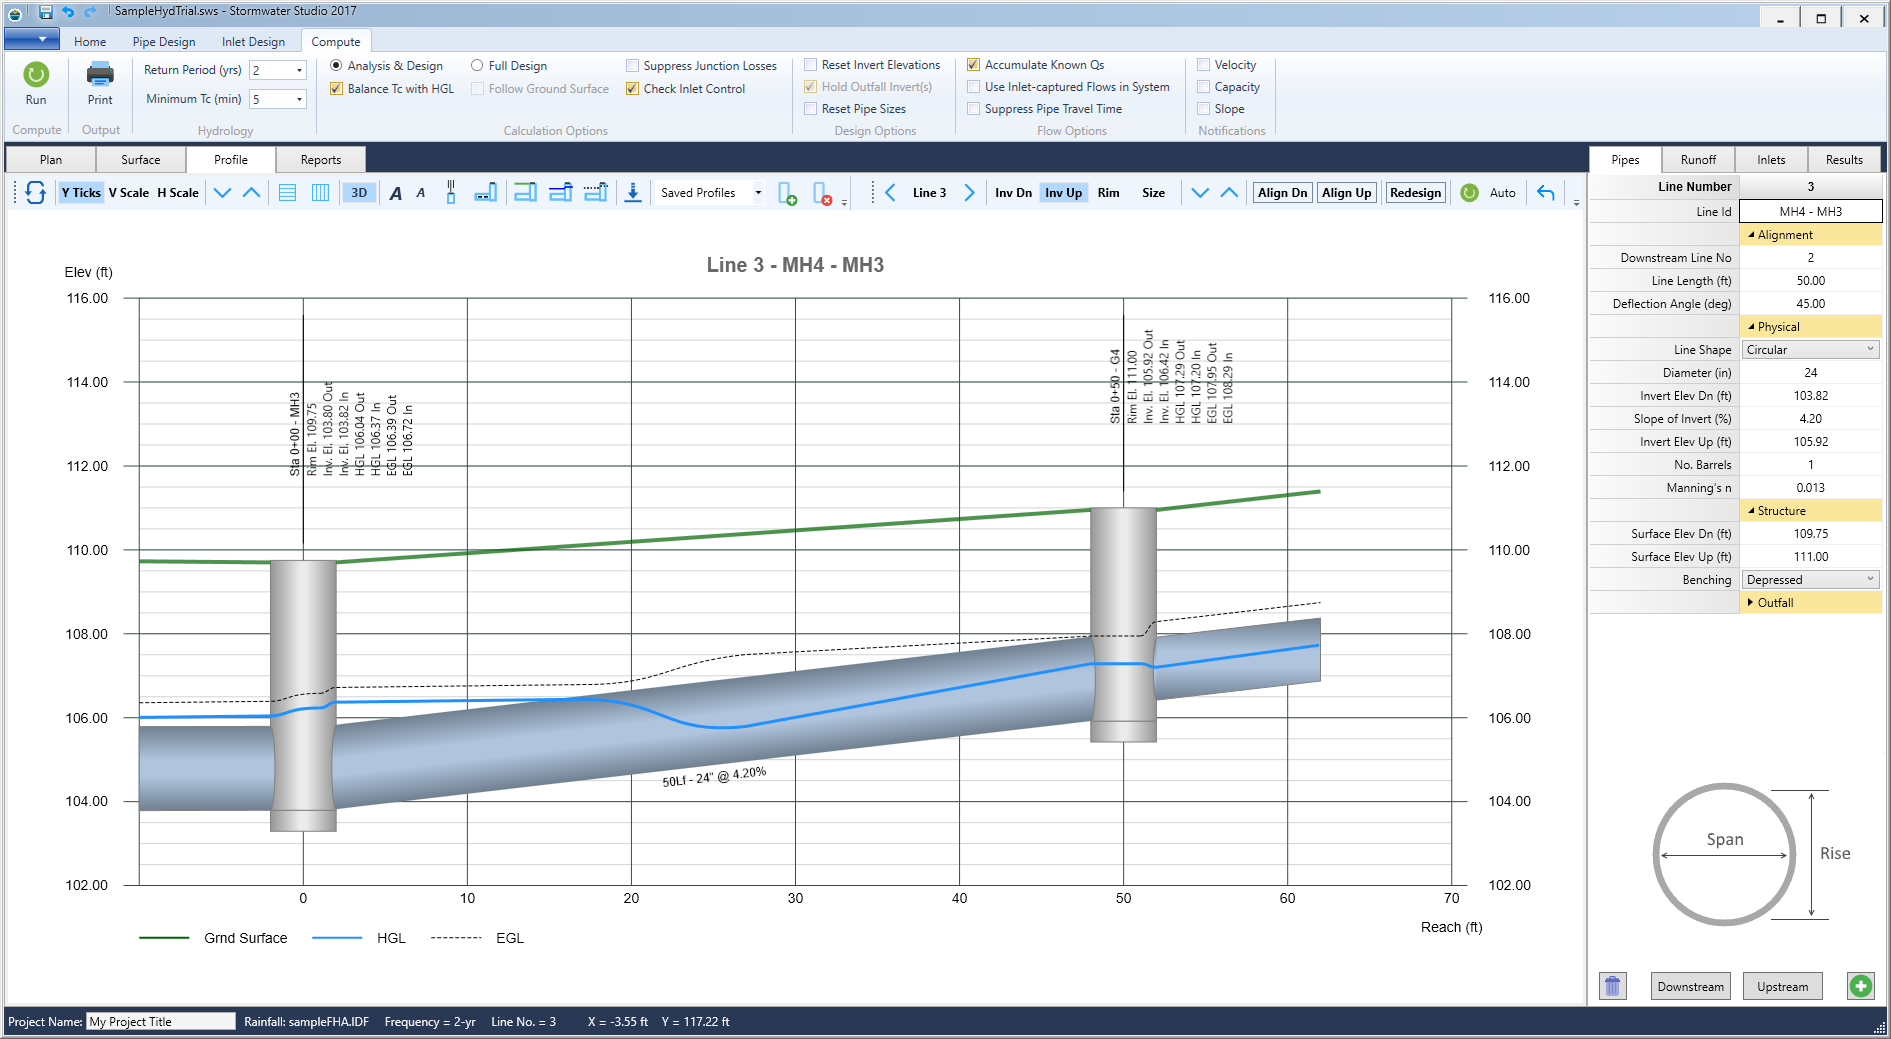Click the download profile icon on the toolbar
The height and width of the screenshot is (1039, 1891).
[x=633, y=192]
